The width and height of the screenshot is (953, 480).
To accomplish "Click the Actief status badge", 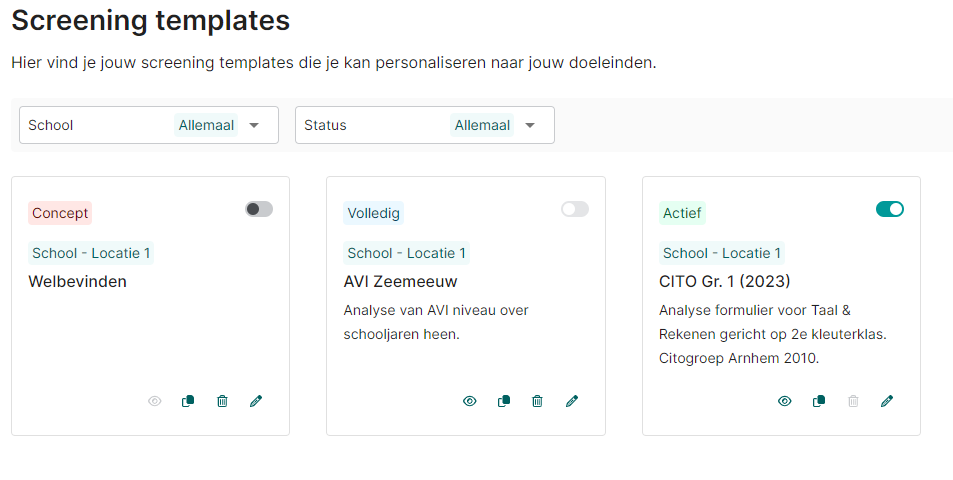I will (x=683, y=213).
